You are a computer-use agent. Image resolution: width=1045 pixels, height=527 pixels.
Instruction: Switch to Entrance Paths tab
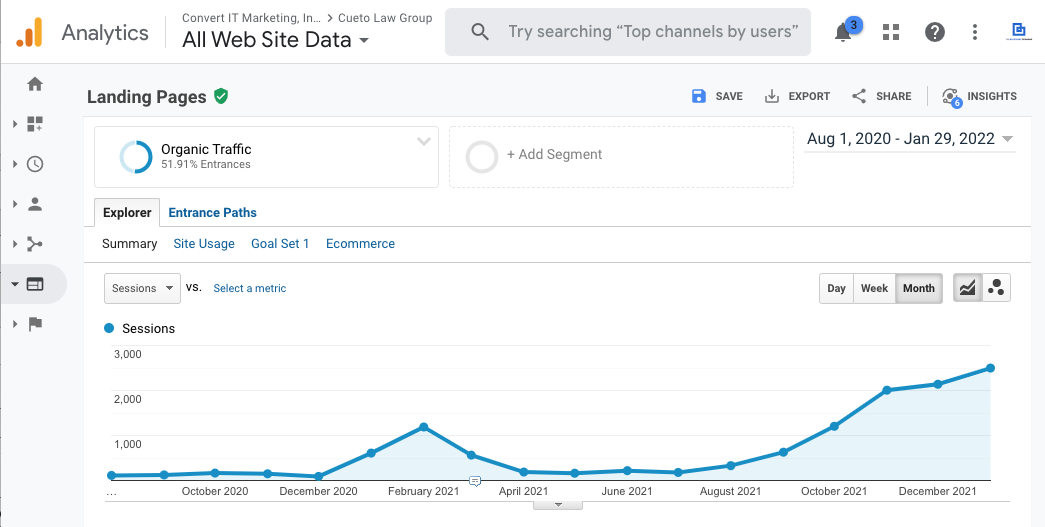point(212,213)
